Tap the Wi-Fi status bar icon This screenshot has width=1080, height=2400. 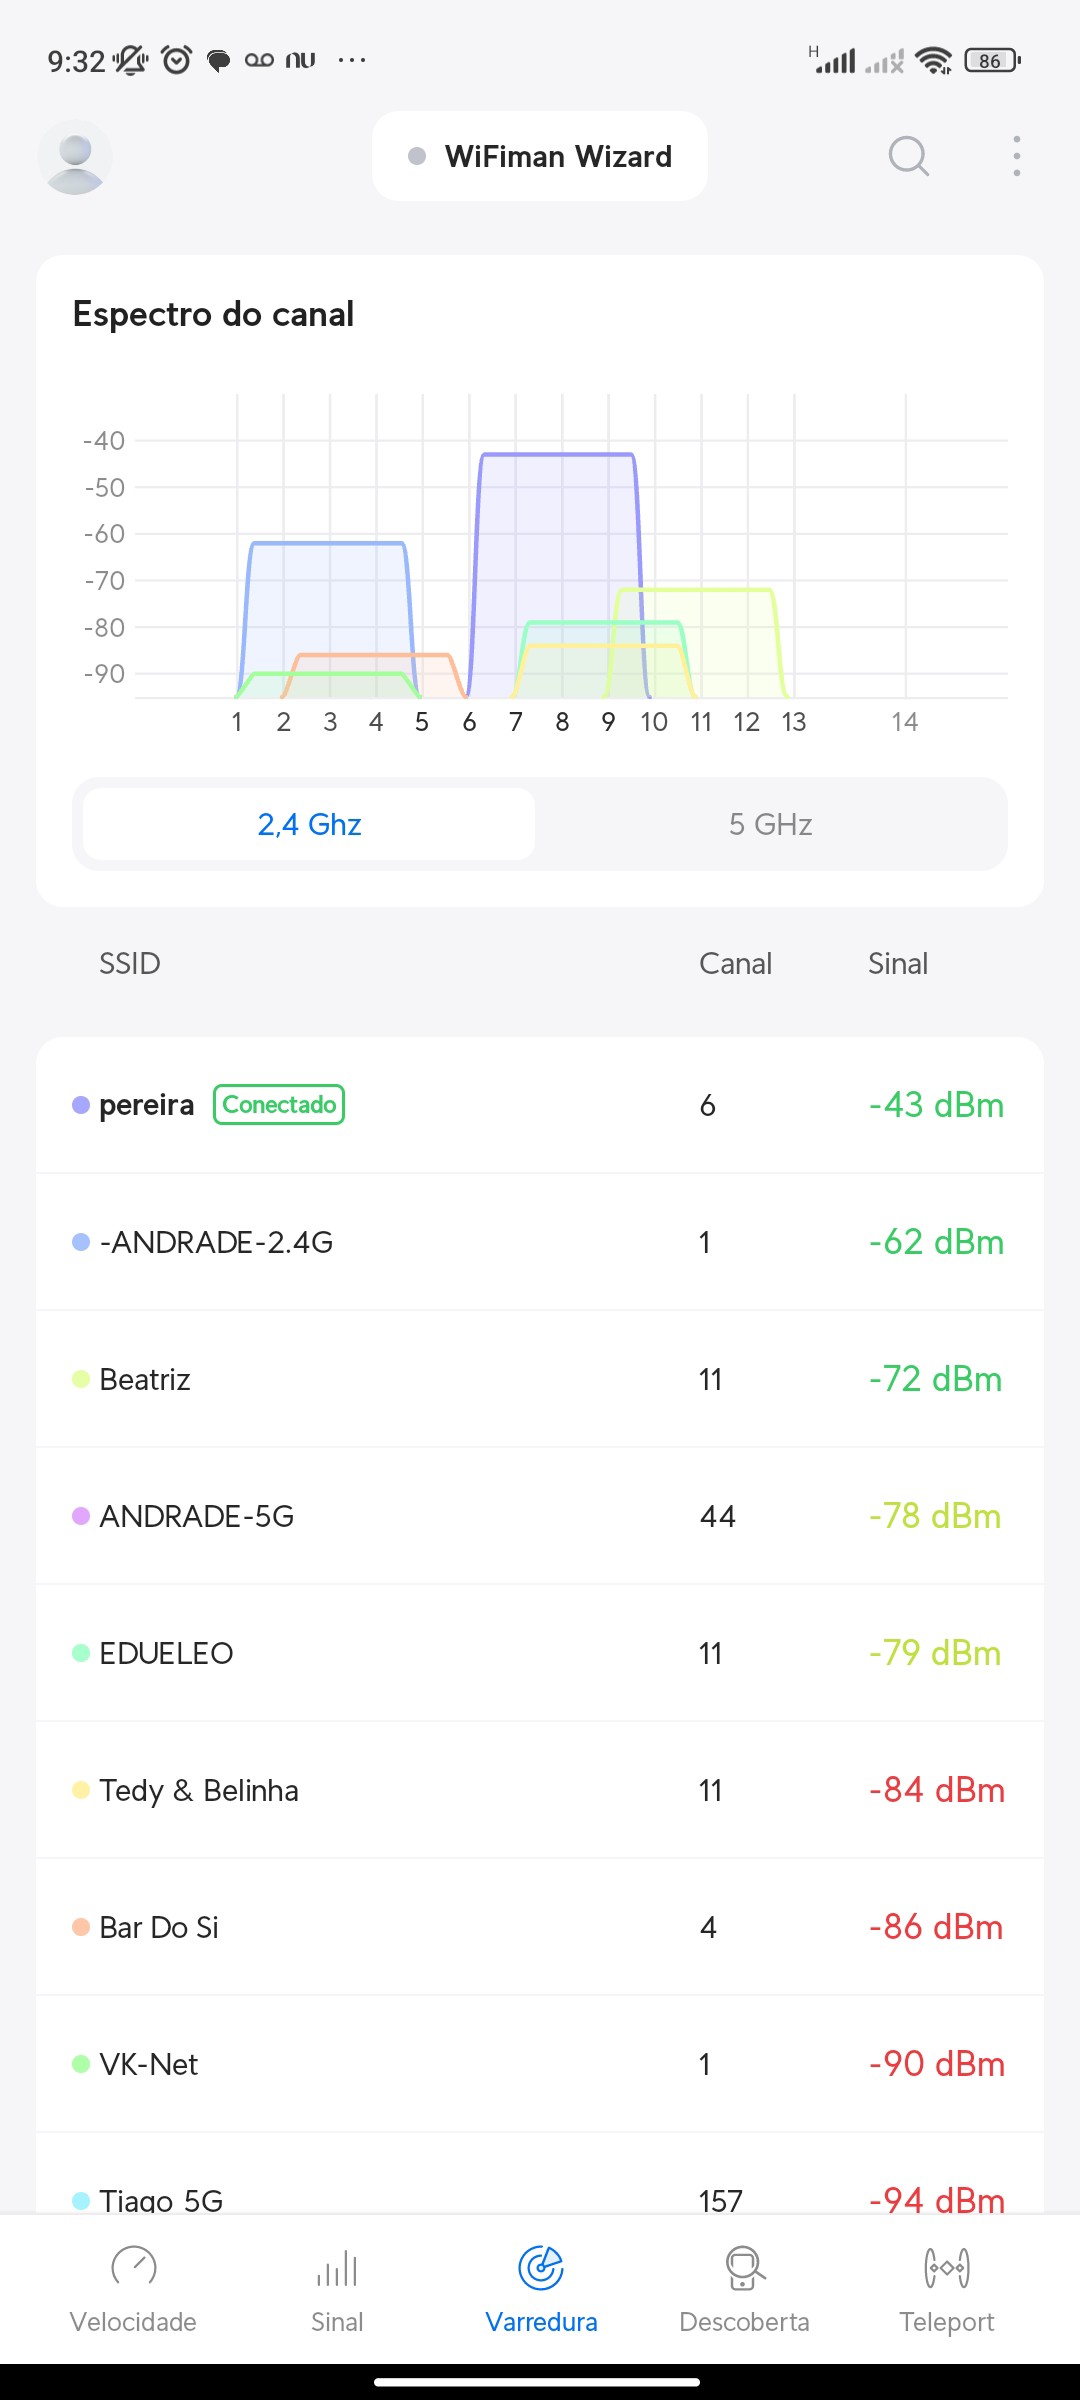click(x=934, y=61)
